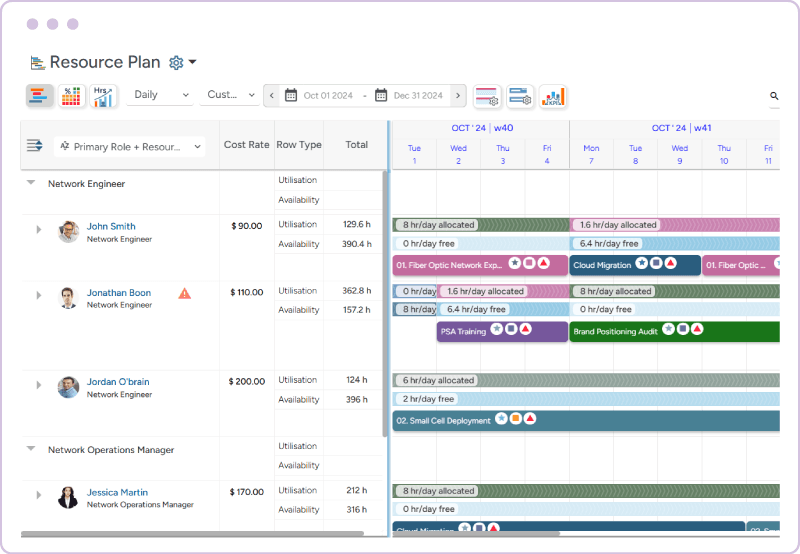Screen dimensions: 800x554
Task: Collapse the Network Engineer group
Action: (x=31, y=182)
